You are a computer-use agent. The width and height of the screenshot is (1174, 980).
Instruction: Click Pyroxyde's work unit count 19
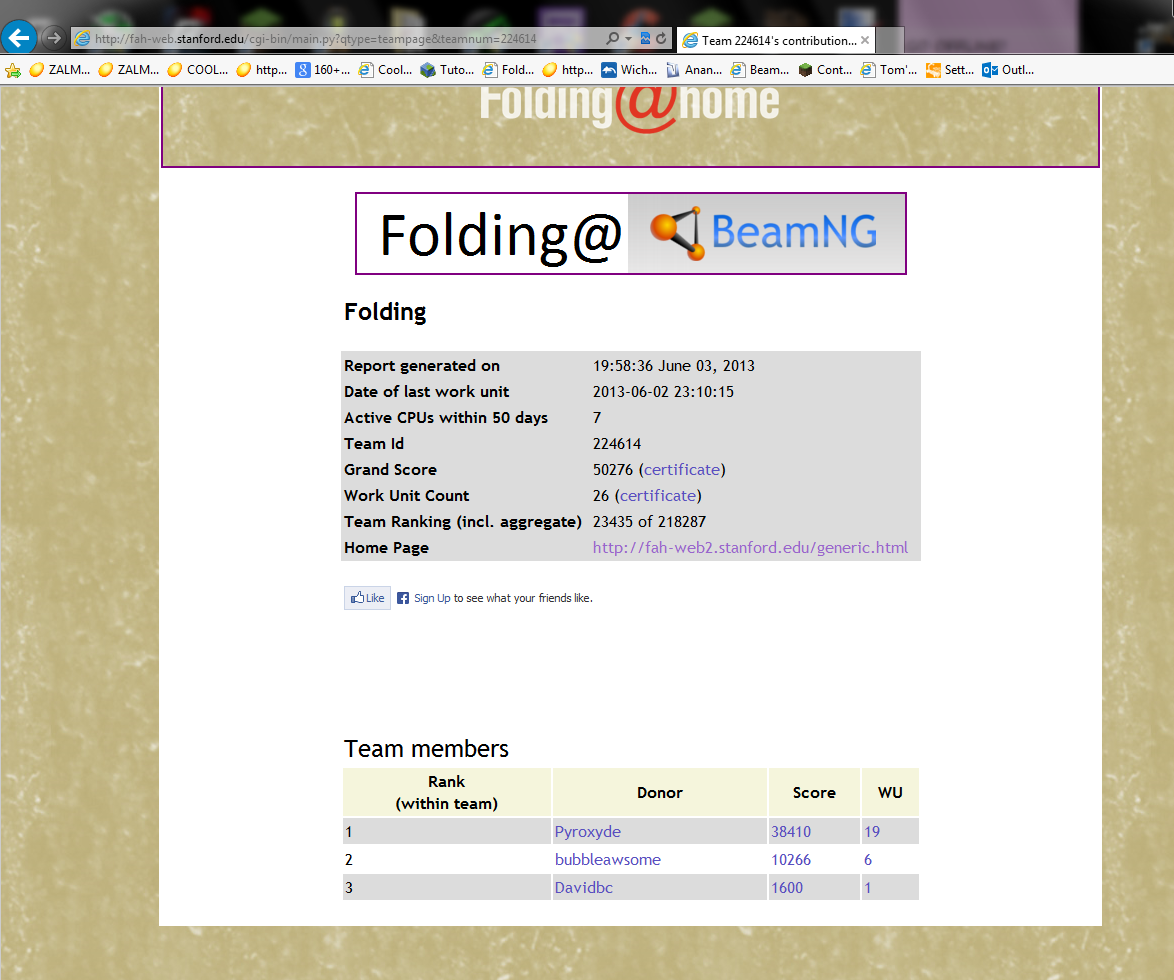pos(872,831)
